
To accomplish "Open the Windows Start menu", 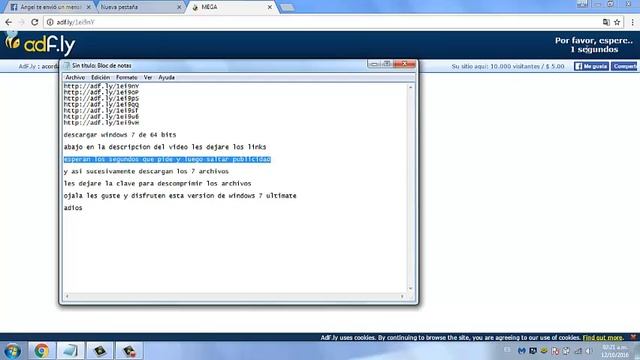I will [12, 351].
